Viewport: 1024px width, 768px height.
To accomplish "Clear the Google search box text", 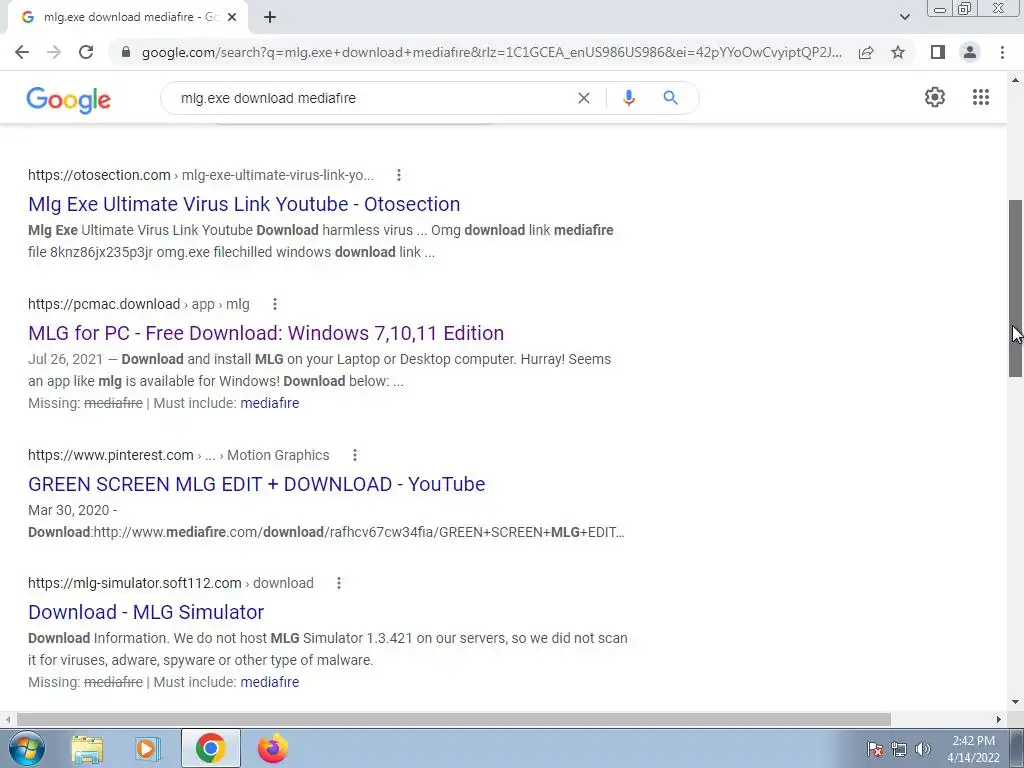I will tap(584, 98).
